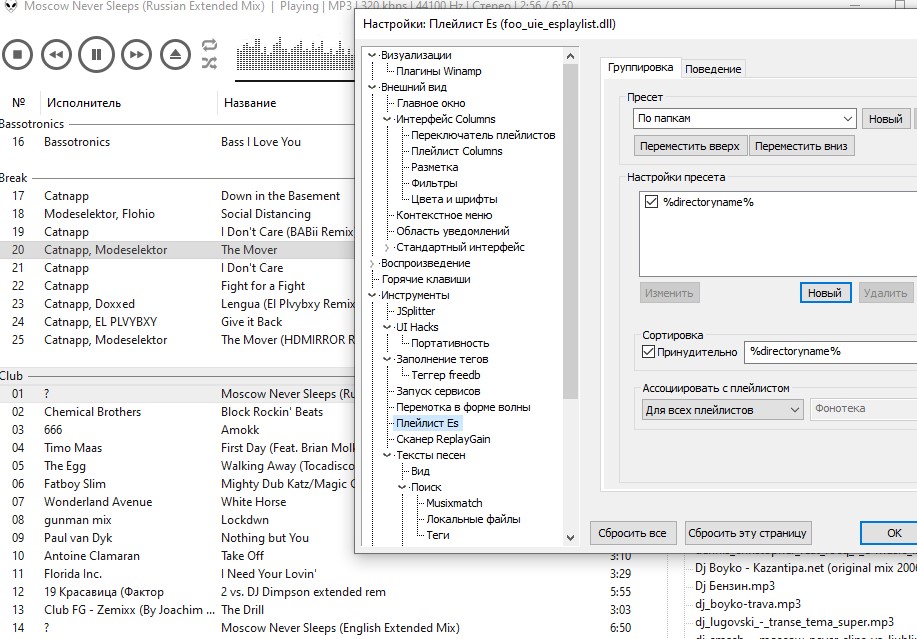
Task: Toggle the Принудительно sorting checkbox
Action: [648, 352]
